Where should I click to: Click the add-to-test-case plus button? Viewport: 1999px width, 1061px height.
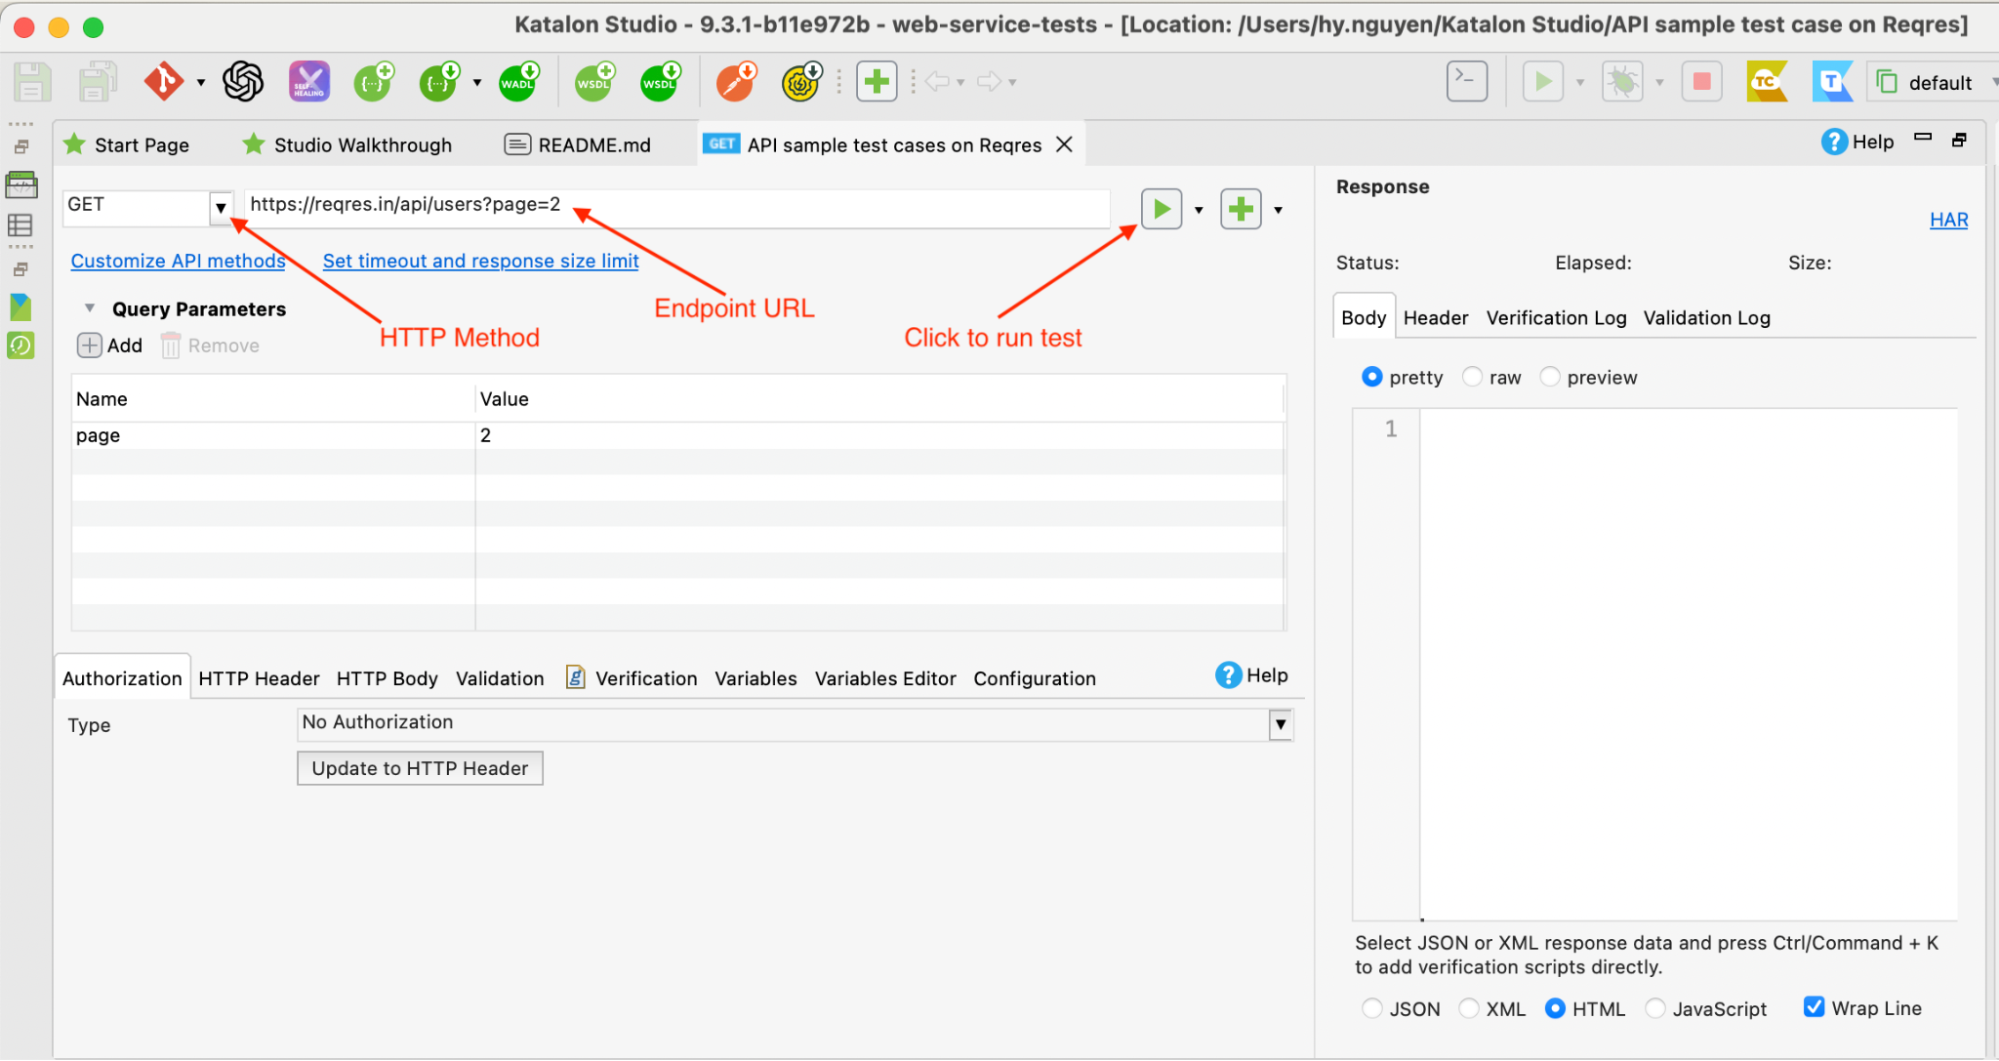pyautogui.click(x=1241, y=209)
